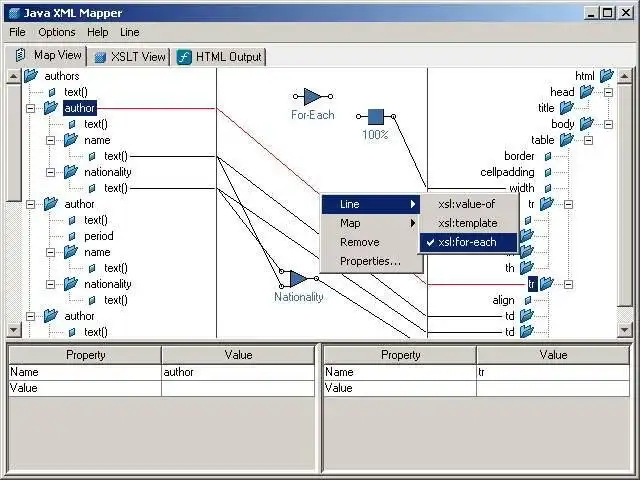Collapse the highlighted tr node

coord(568,284)
